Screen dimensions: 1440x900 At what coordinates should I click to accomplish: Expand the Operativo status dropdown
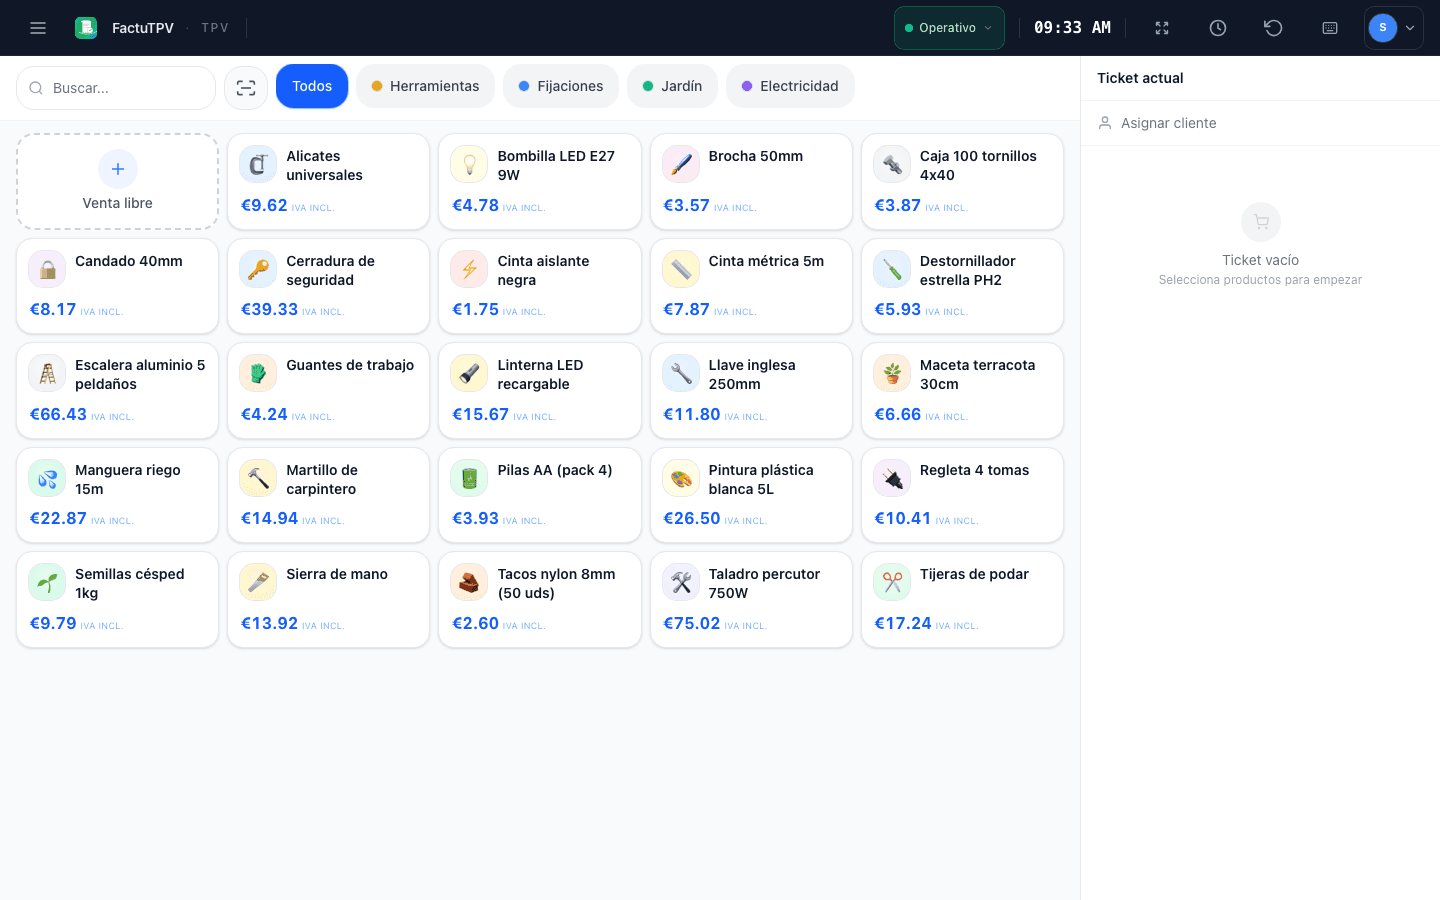tap(949, 28)
